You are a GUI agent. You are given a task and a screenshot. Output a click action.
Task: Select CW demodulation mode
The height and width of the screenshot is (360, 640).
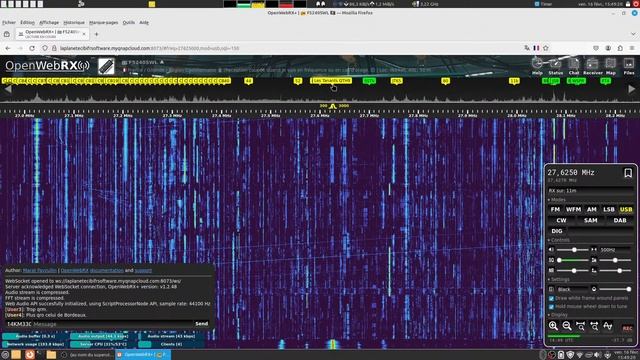click(561, 220)
